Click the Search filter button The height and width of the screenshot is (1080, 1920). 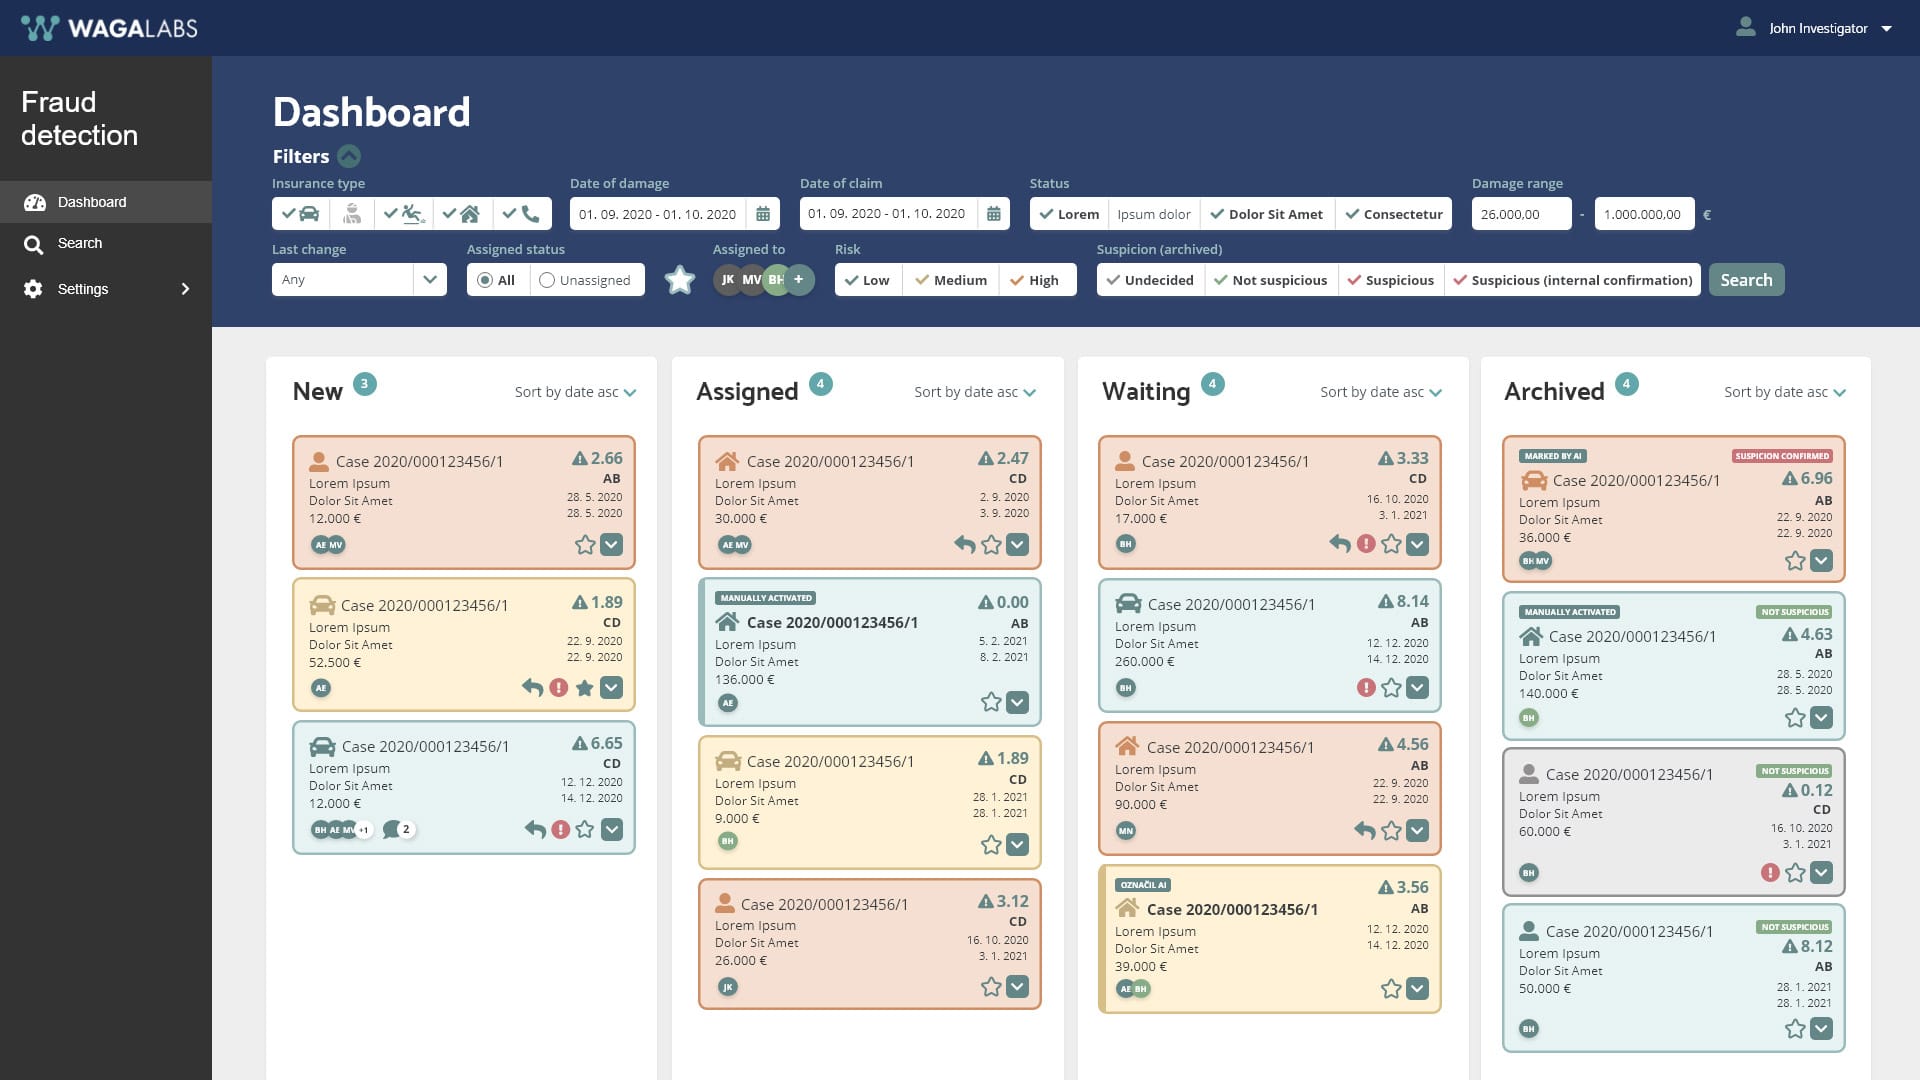tap(1745, 280)
